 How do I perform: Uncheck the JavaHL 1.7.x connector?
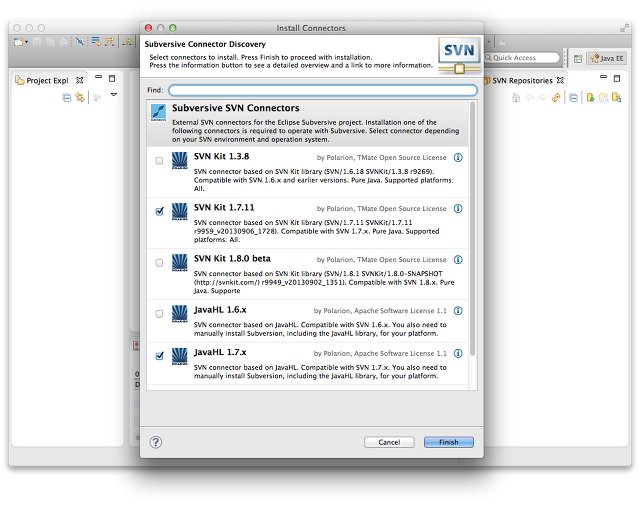pyautogui.click(x=160, y=356)
